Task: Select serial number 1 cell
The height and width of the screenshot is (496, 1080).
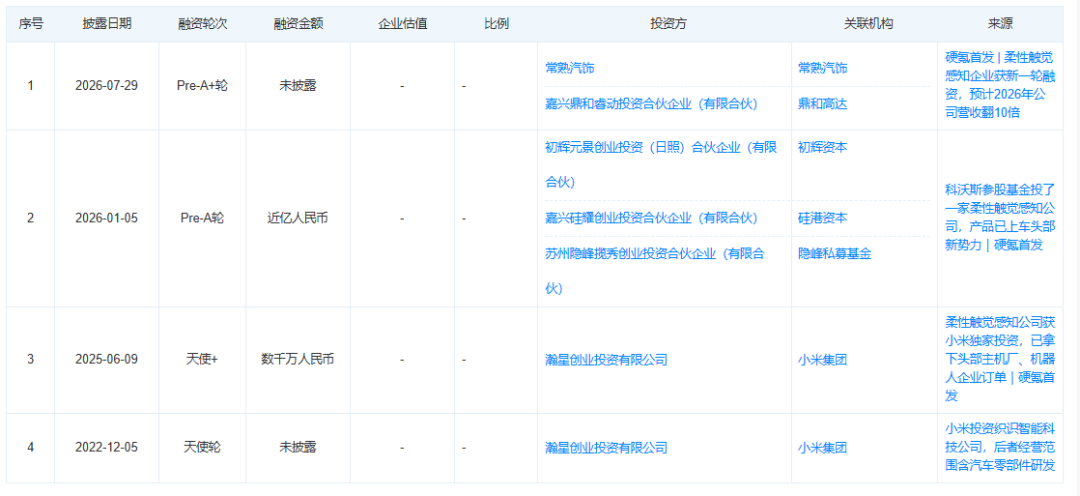Action: click(x=30, y=86)
